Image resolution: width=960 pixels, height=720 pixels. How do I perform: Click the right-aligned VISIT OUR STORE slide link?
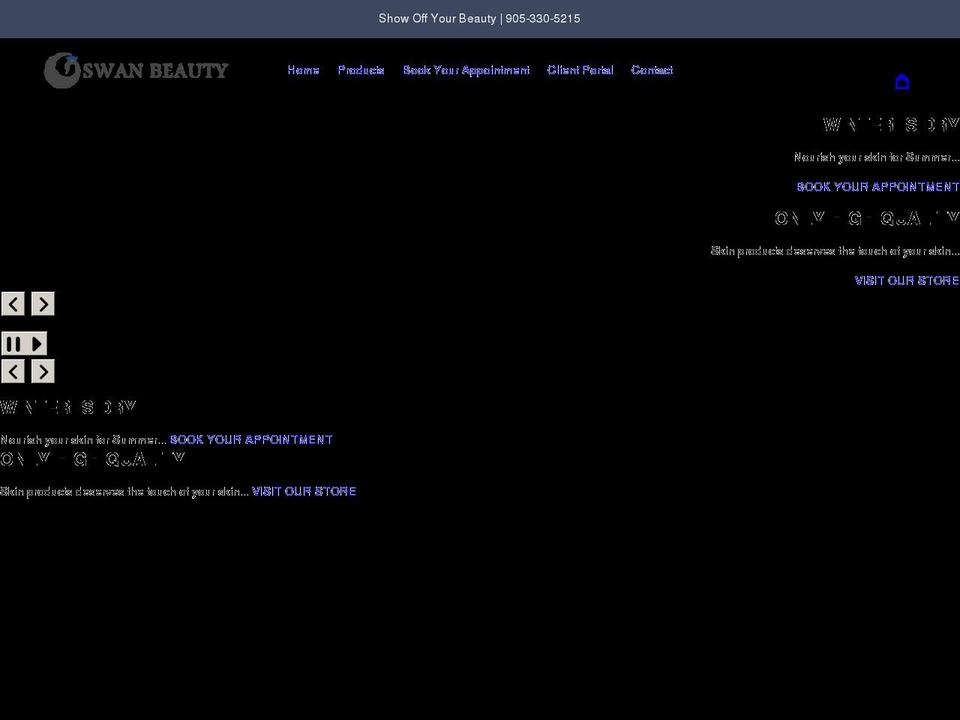(906, 281)
